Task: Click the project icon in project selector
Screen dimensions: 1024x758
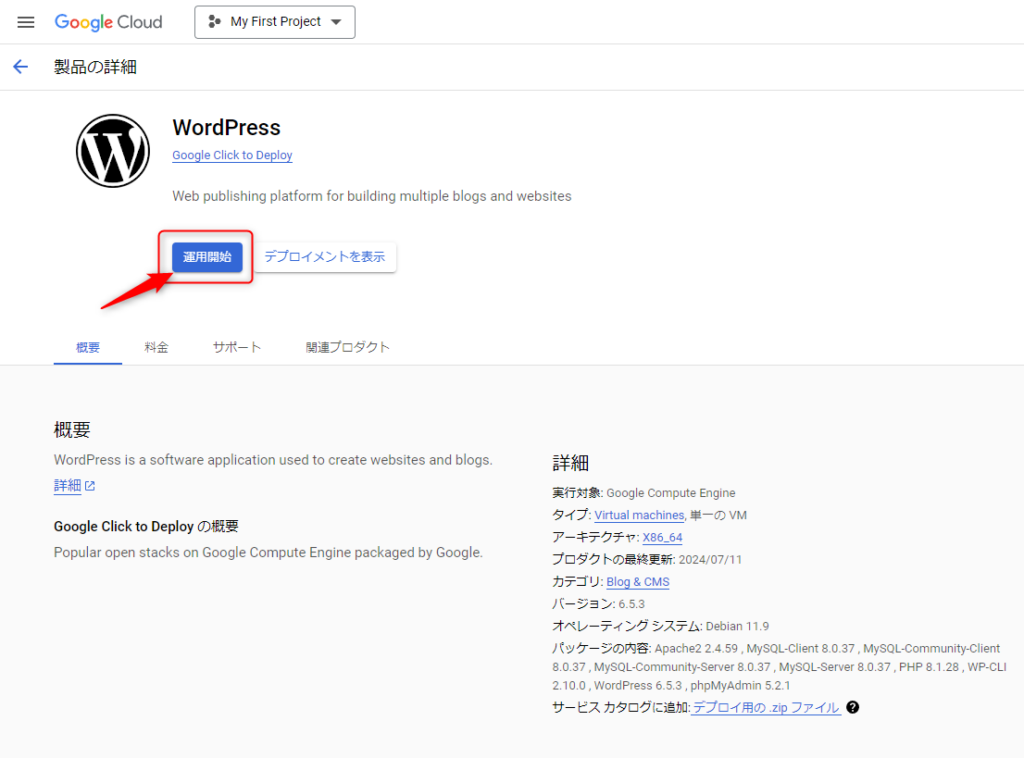Action: pyautogui.click(x=214, y=22)
